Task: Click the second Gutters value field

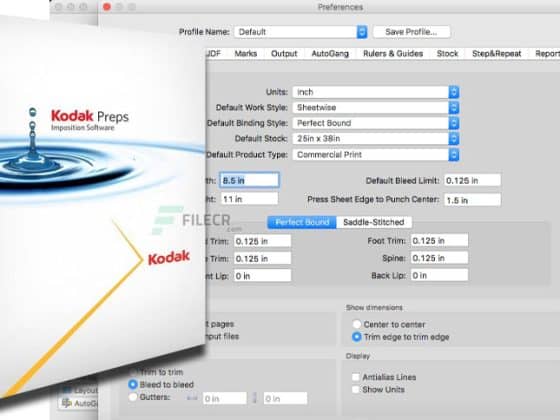Action: [285, 398]
